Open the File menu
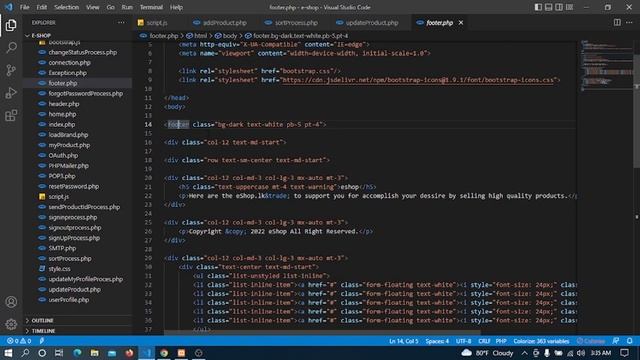 (x=24, y=7)
